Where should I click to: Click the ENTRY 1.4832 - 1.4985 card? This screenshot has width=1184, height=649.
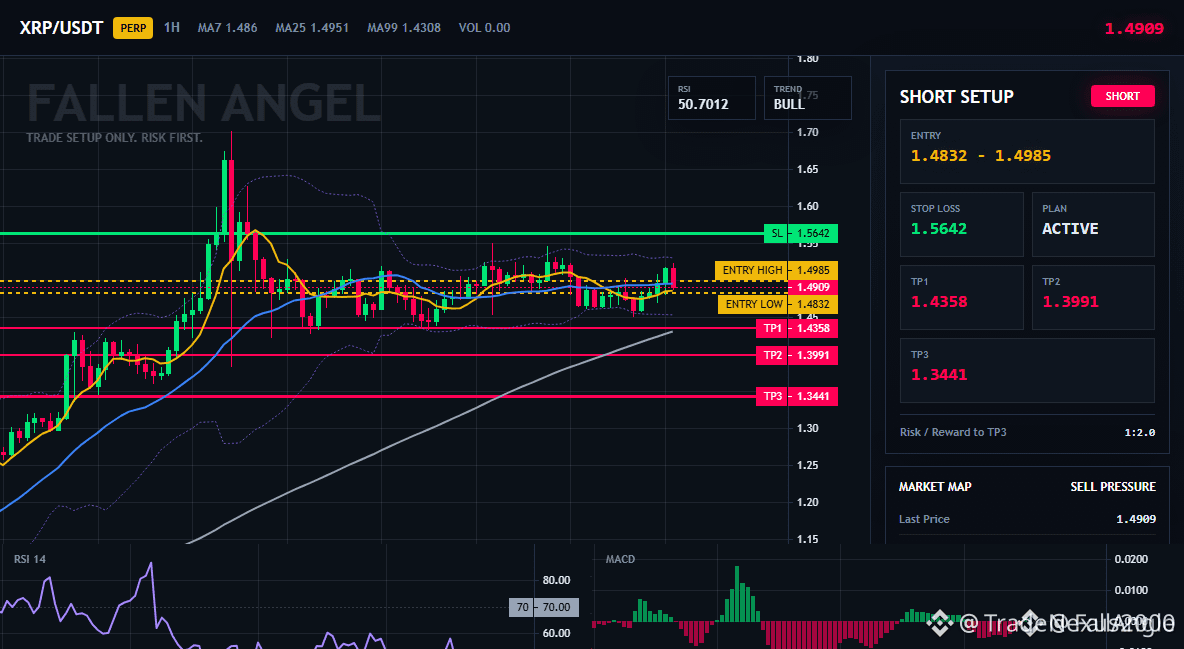click(1027, 151)
